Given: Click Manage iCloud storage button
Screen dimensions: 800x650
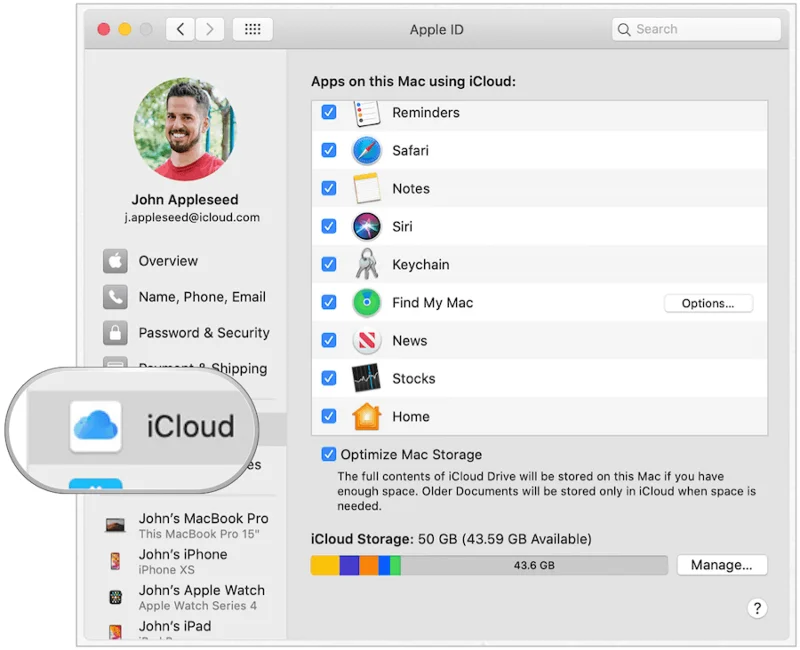Looking at the screenshot, I should pos(721,565).
